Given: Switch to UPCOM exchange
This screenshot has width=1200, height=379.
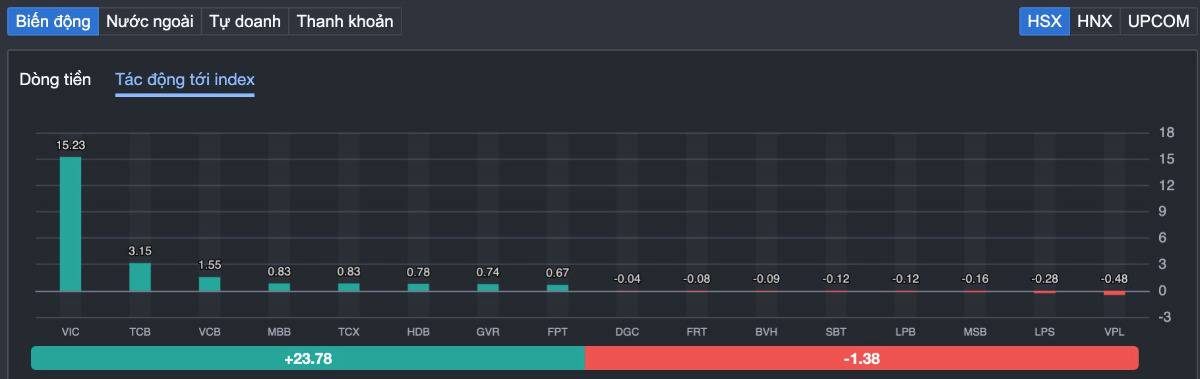Looking at the screenshot, I should (1158, 21).
